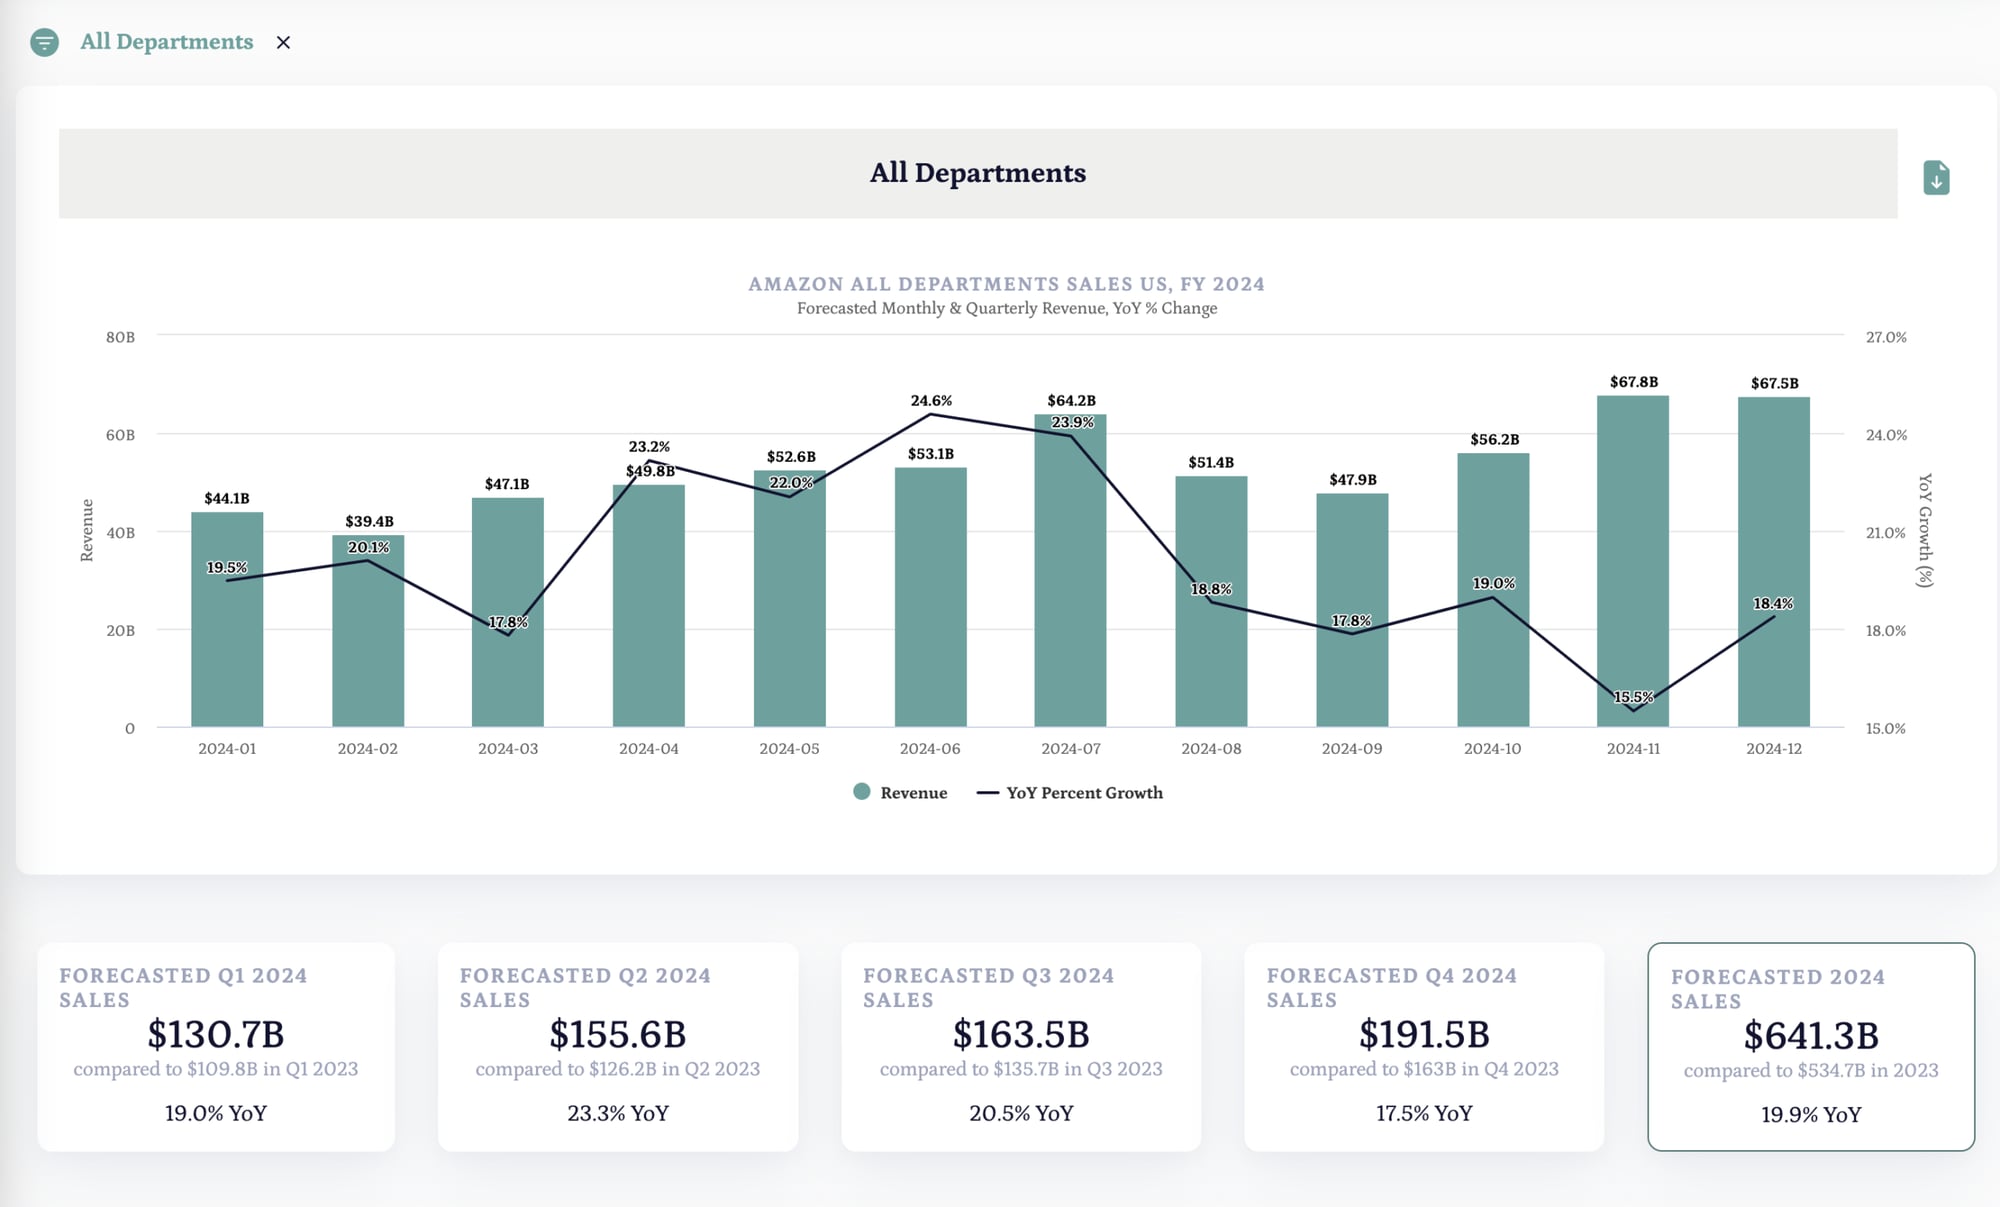Image resolution: width=2000 pixels, height=1207 pixels.
Task: Click the 27.0% tick on the growth axis
Action: point(1886,337)
